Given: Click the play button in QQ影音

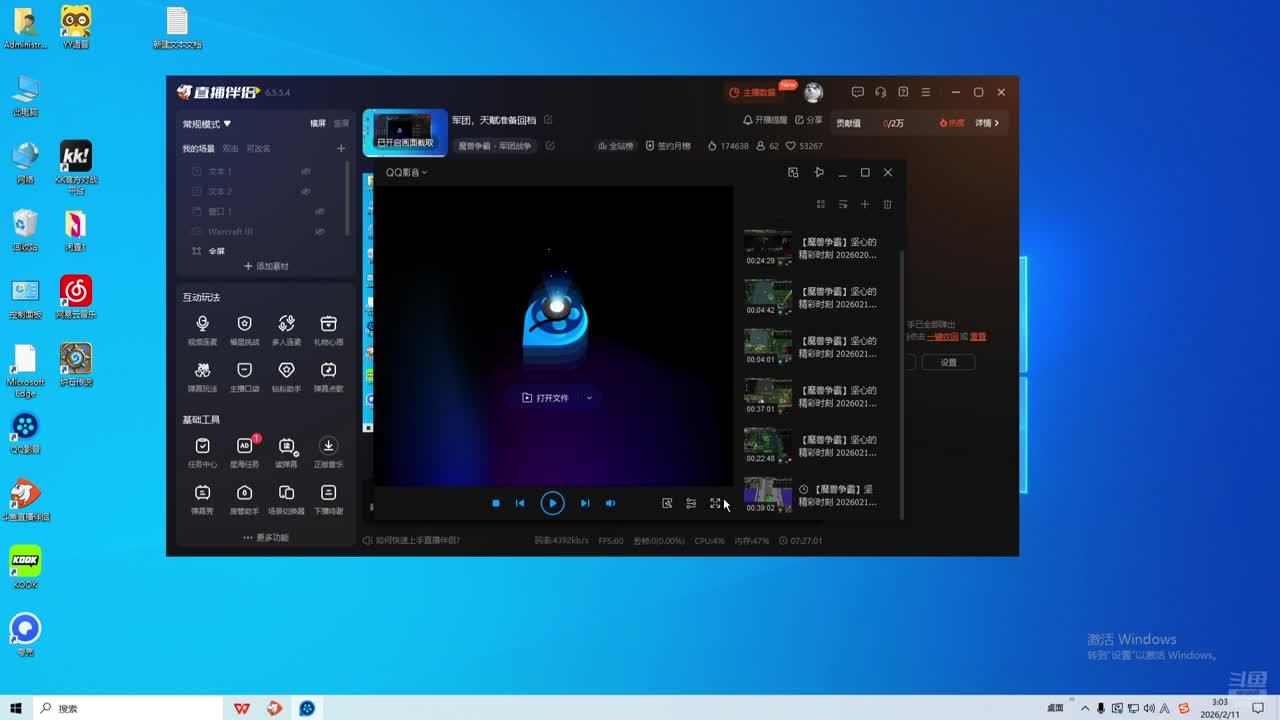Looking at the screenshot, I should (x=552, y=503).
